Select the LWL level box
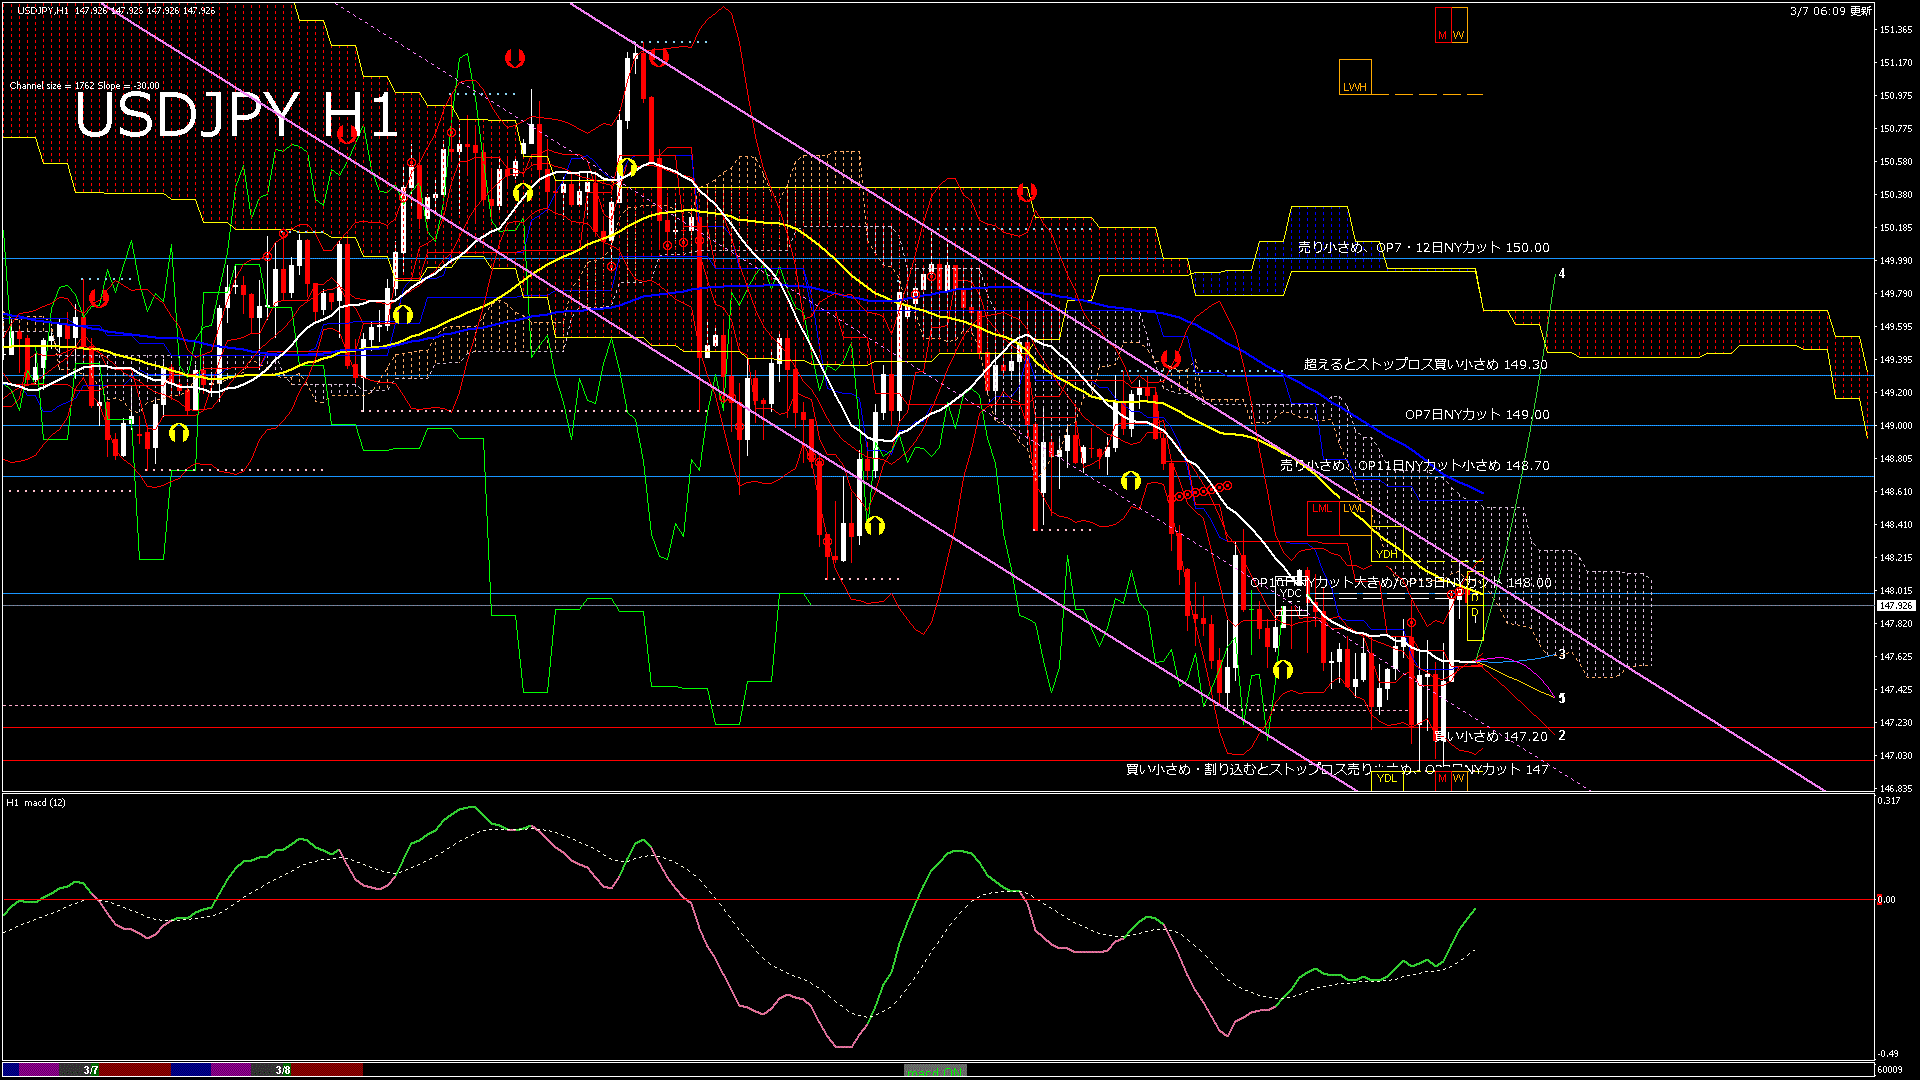The width and height of the screenshot is (1920, 1080). pyautogui.click(x=1354, y=518)
